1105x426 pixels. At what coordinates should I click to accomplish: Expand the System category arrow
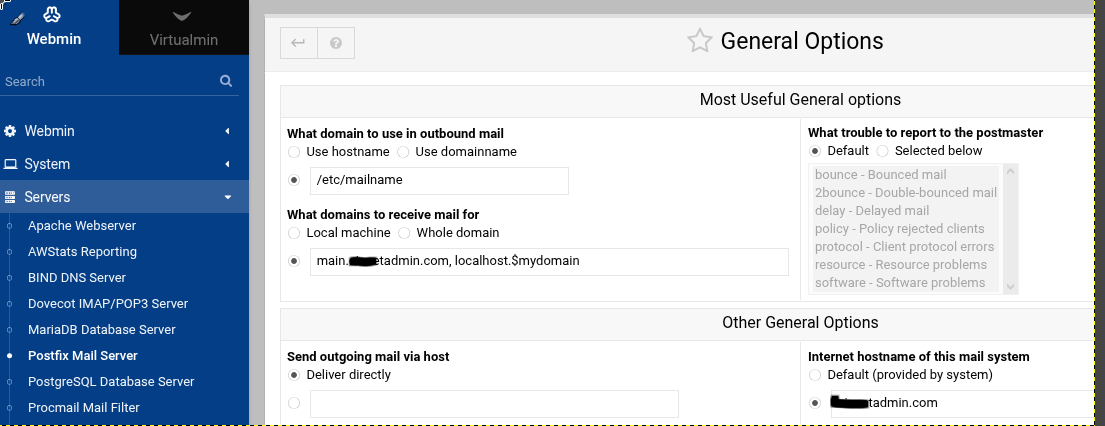click(227, 164)
